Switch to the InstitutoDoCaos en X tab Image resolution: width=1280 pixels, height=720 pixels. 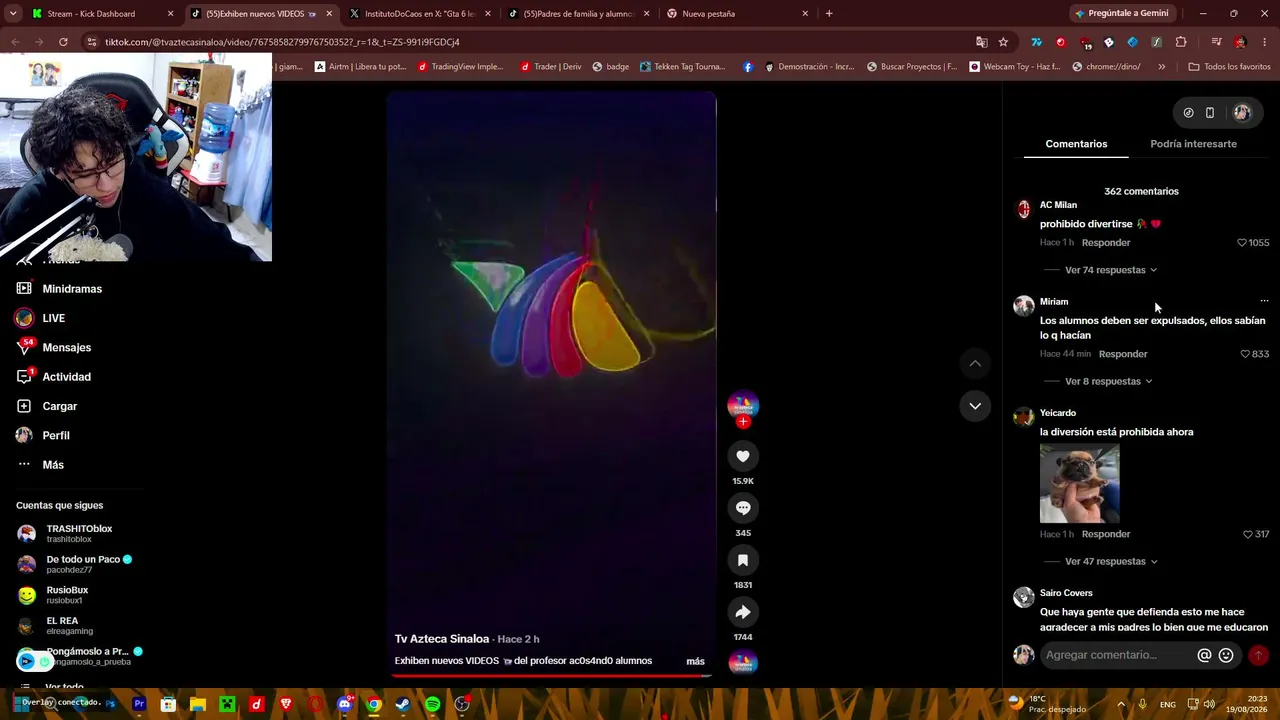pos(419,14)
